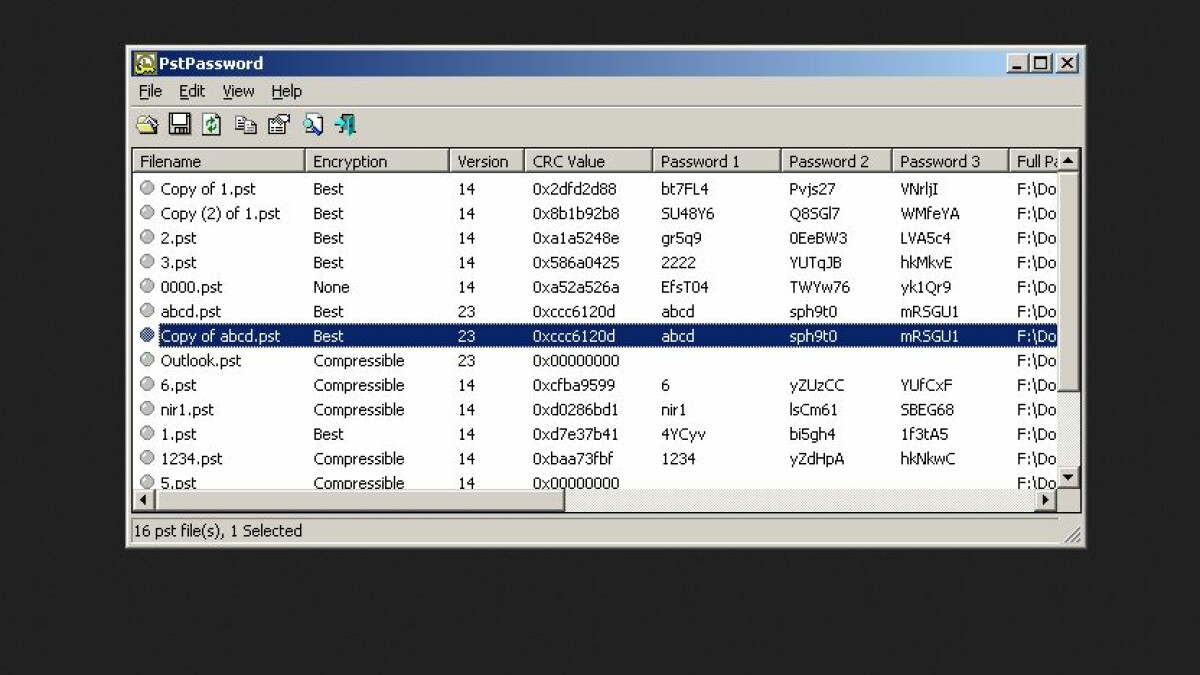Sort by the CRC Value column header
The height and width of the screenshot is (675, 1200).
(x=587, y=161)
